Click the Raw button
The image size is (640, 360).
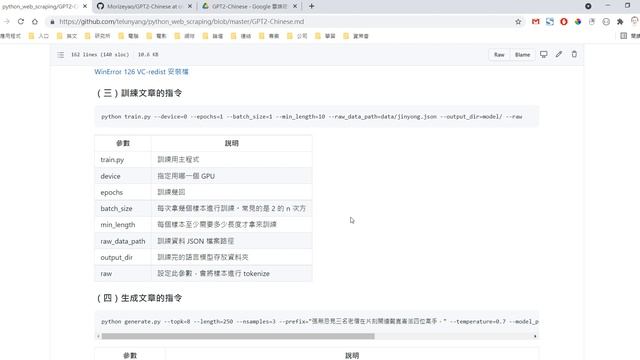point(499,54)
